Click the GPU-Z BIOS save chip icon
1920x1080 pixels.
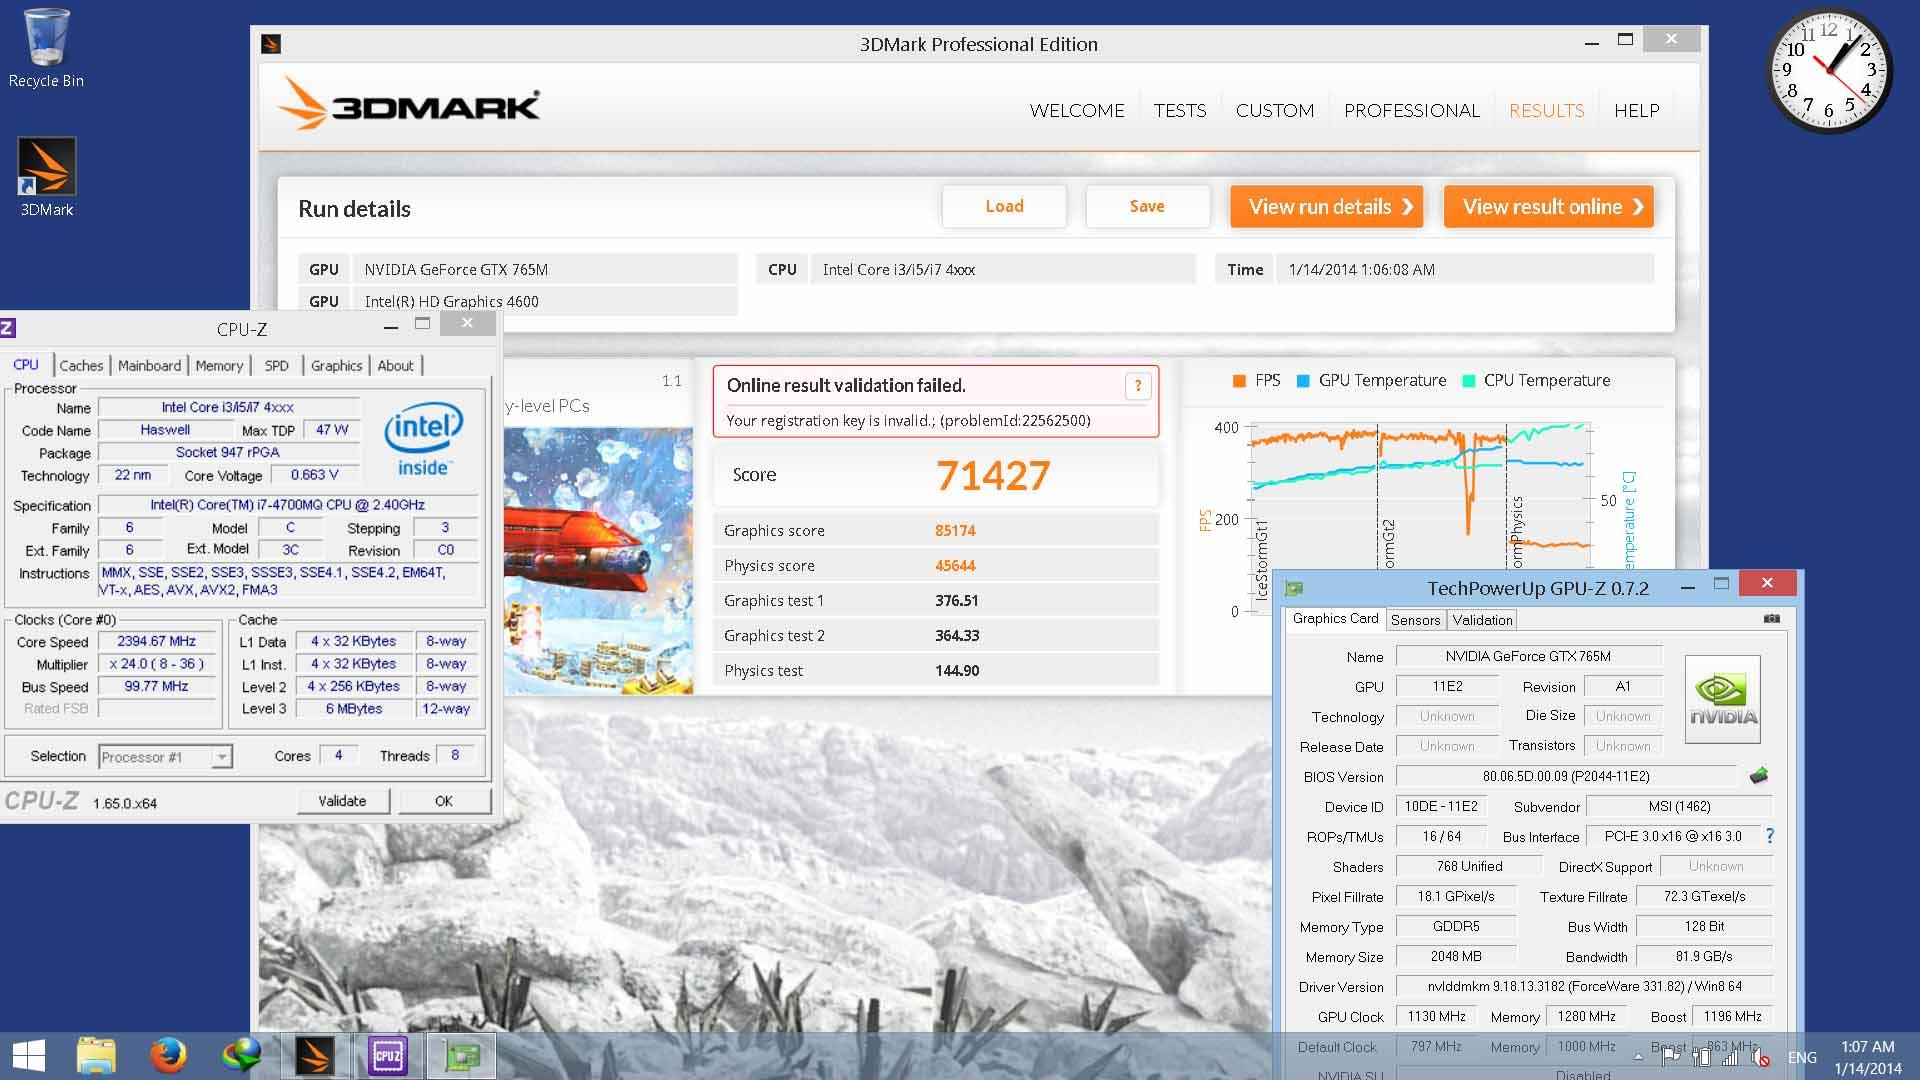click(x=1759, y=776)
